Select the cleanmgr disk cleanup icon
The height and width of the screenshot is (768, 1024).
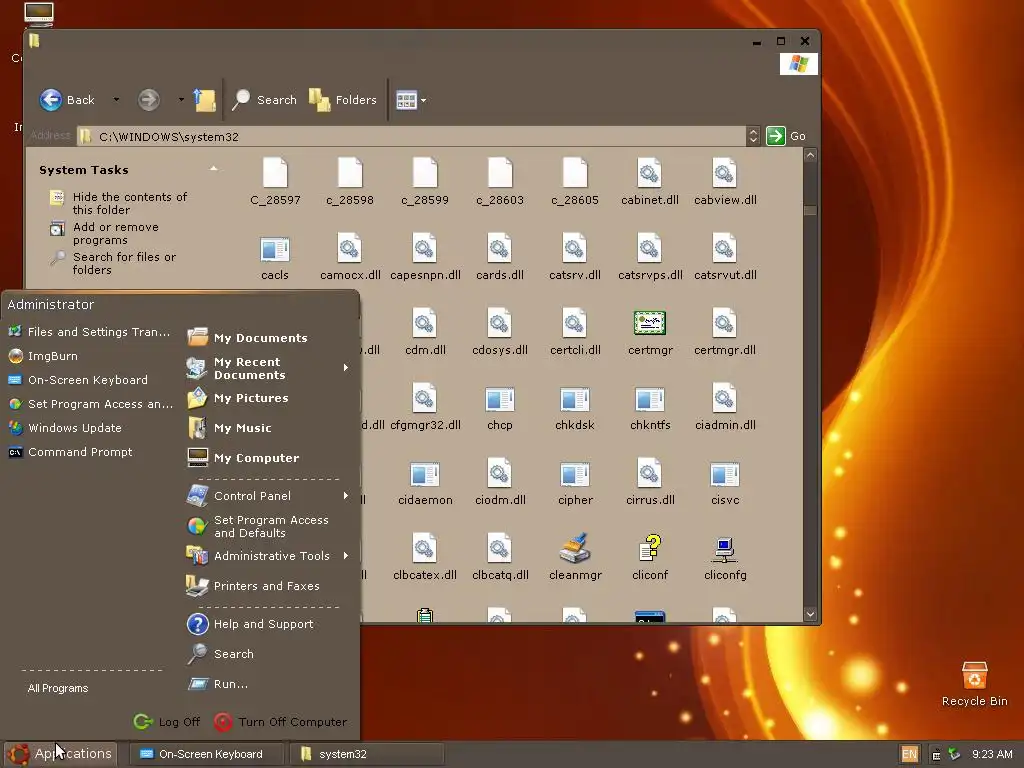[575, 549]
